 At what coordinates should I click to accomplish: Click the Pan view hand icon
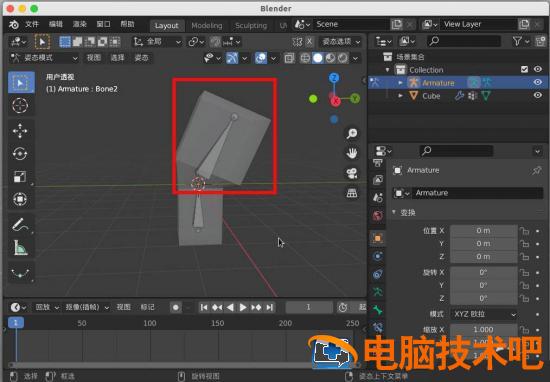352,153
